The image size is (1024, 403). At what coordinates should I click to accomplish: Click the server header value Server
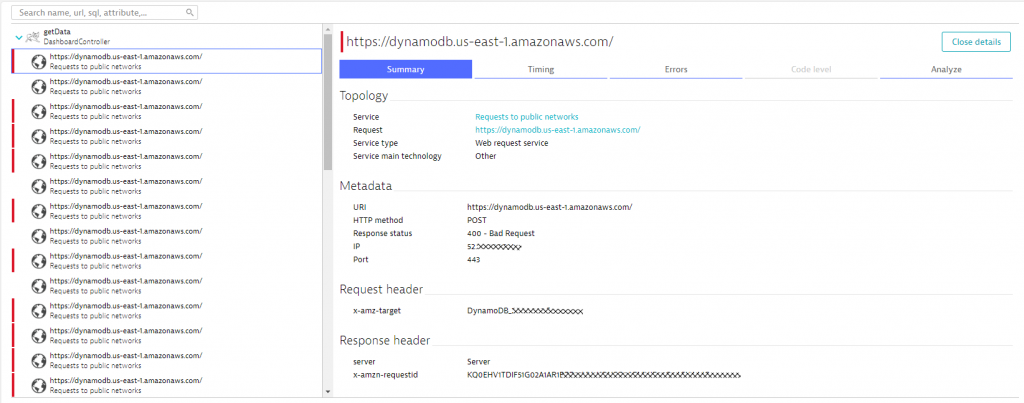(x=479, y=362)
